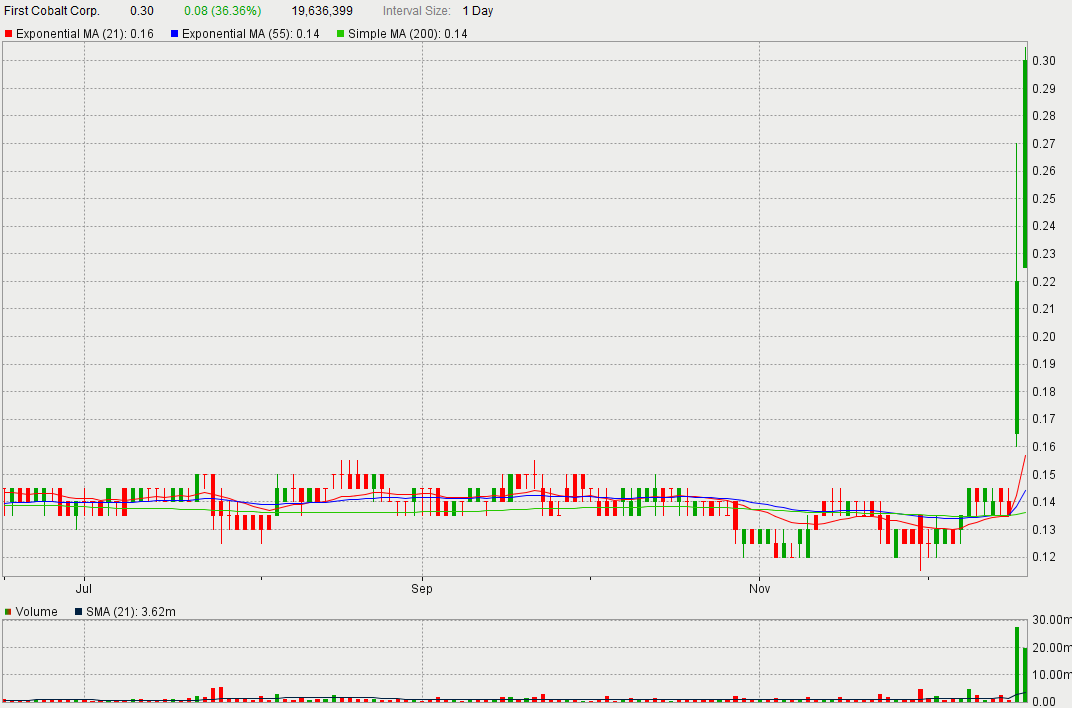Click the 10.00m volume axis label
1072x708 pixels.
pos(1052,675)
